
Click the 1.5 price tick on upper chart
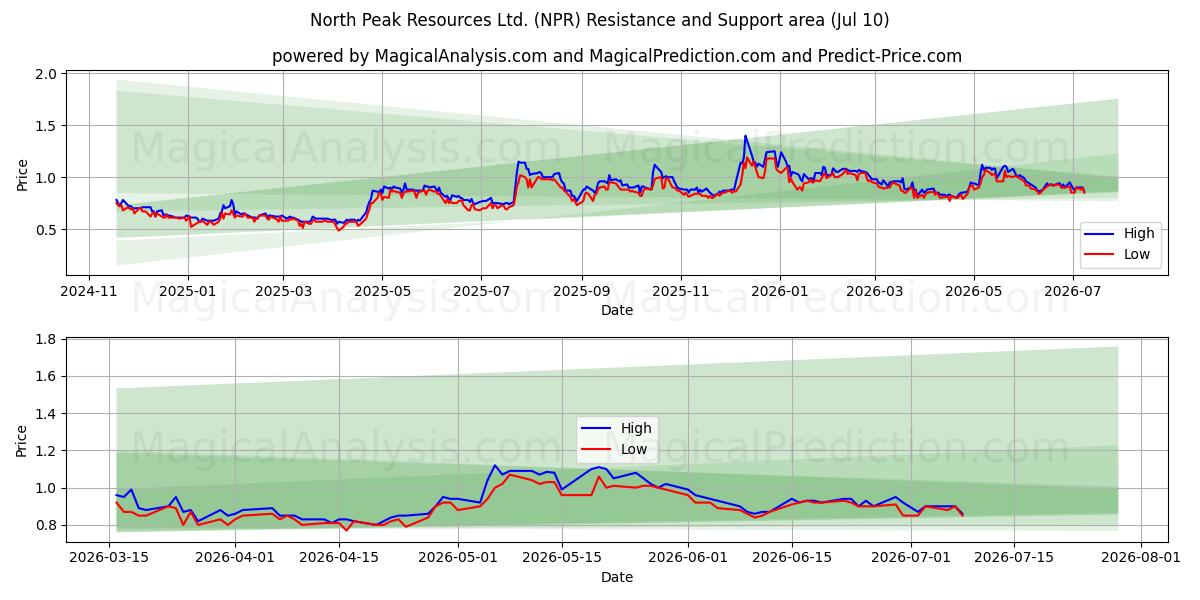[x=45, y=126]
